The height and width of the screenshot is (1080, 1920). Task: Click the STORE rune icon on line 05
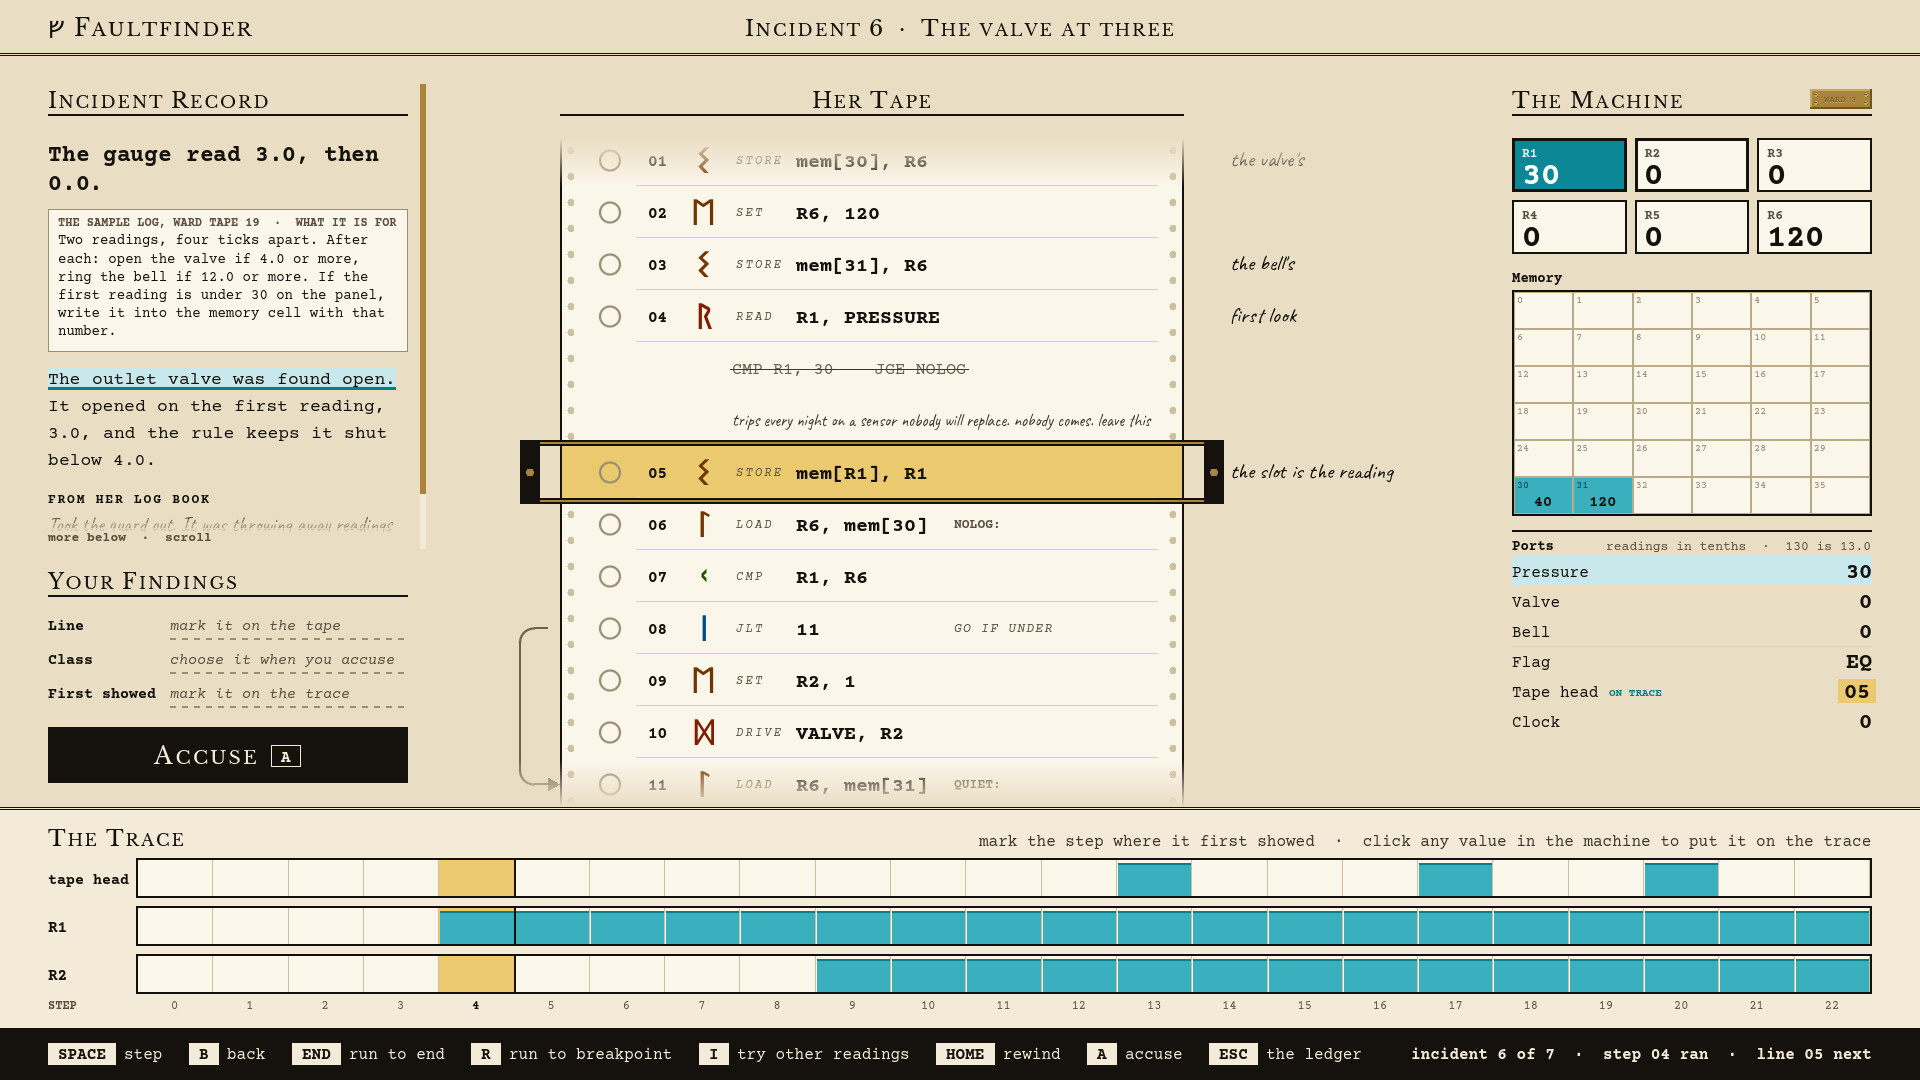point(704,472)
